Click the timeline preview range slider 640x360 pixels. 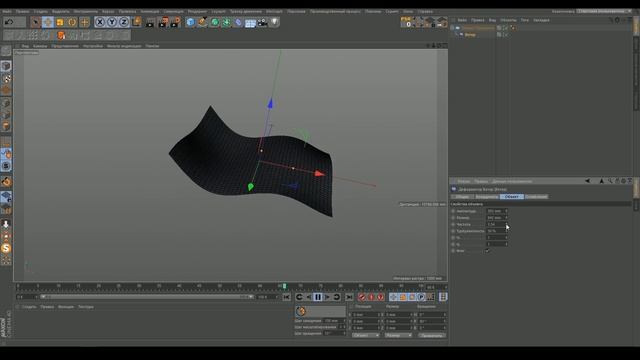147,297
